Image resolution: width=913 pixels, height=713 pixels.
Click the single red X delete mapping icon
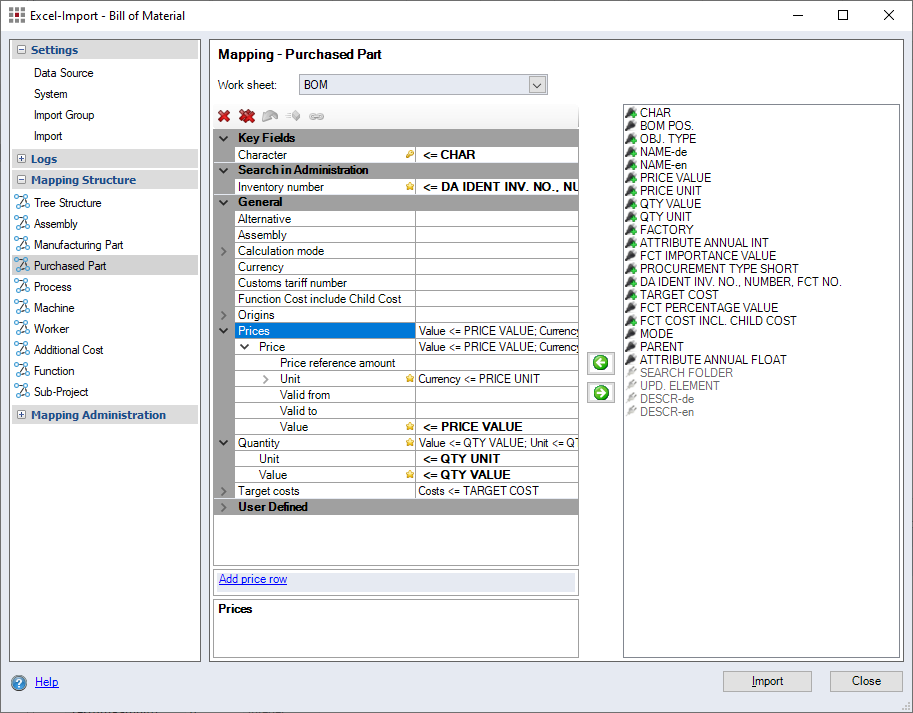(x=224, y=116)
